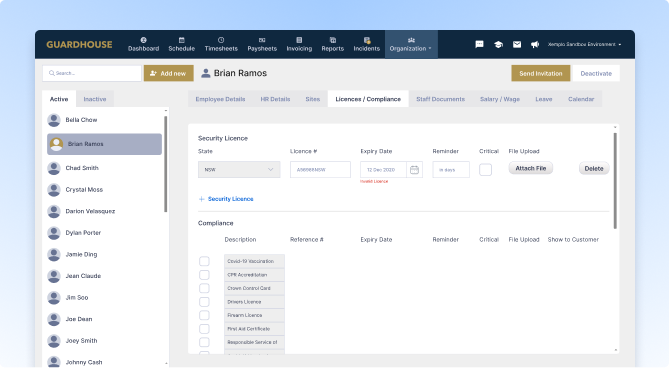Click Crystal Moss's avatar icon

[54, 190]
